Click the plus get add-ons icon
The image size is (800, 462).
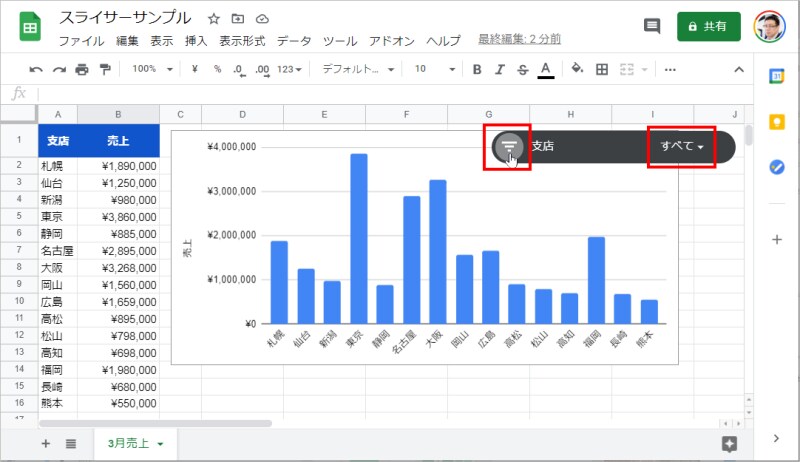tap(777, 239)
